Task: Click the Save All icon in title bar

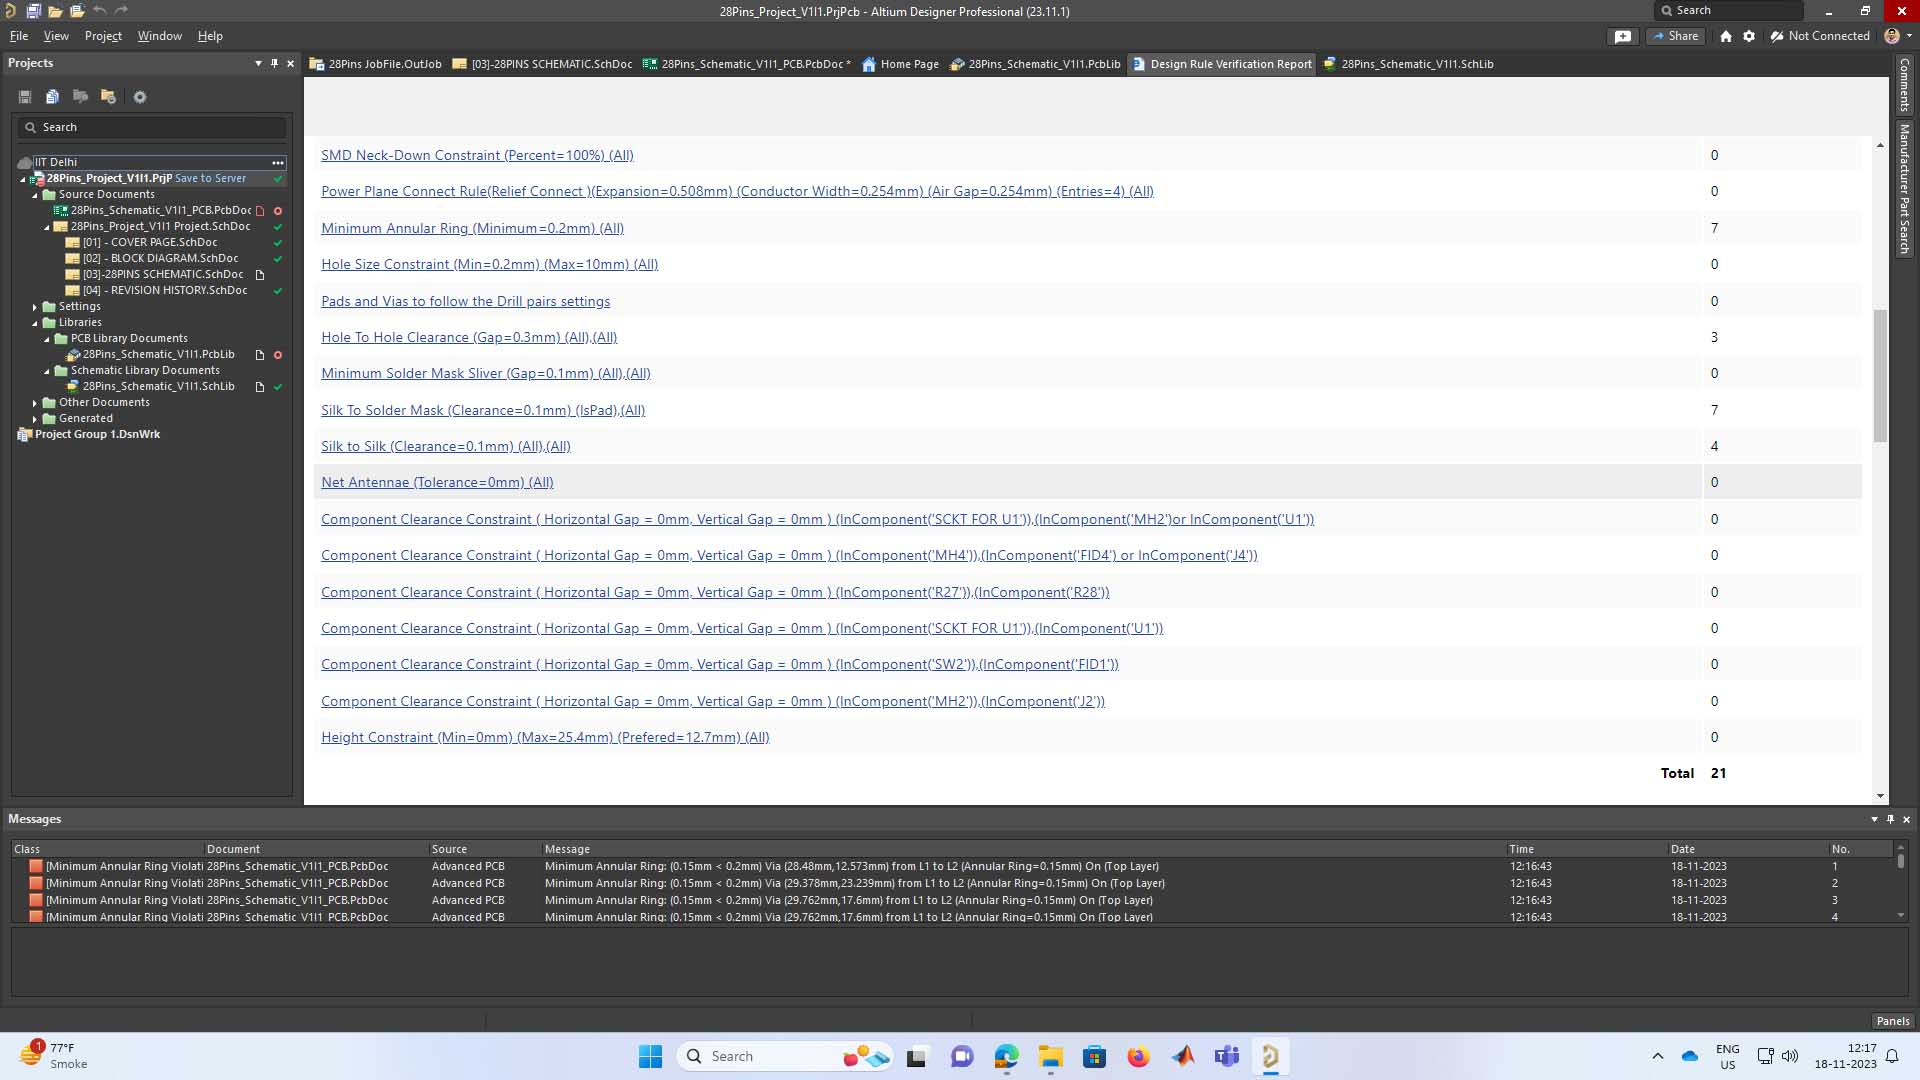Action: (33, 11)
